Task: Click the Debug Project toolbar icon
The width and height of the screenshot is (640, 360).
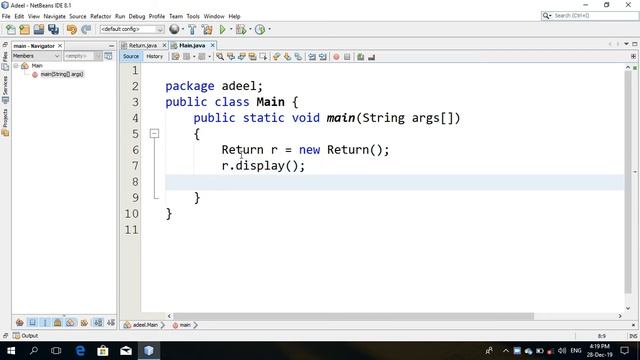Action: (241, 29)
